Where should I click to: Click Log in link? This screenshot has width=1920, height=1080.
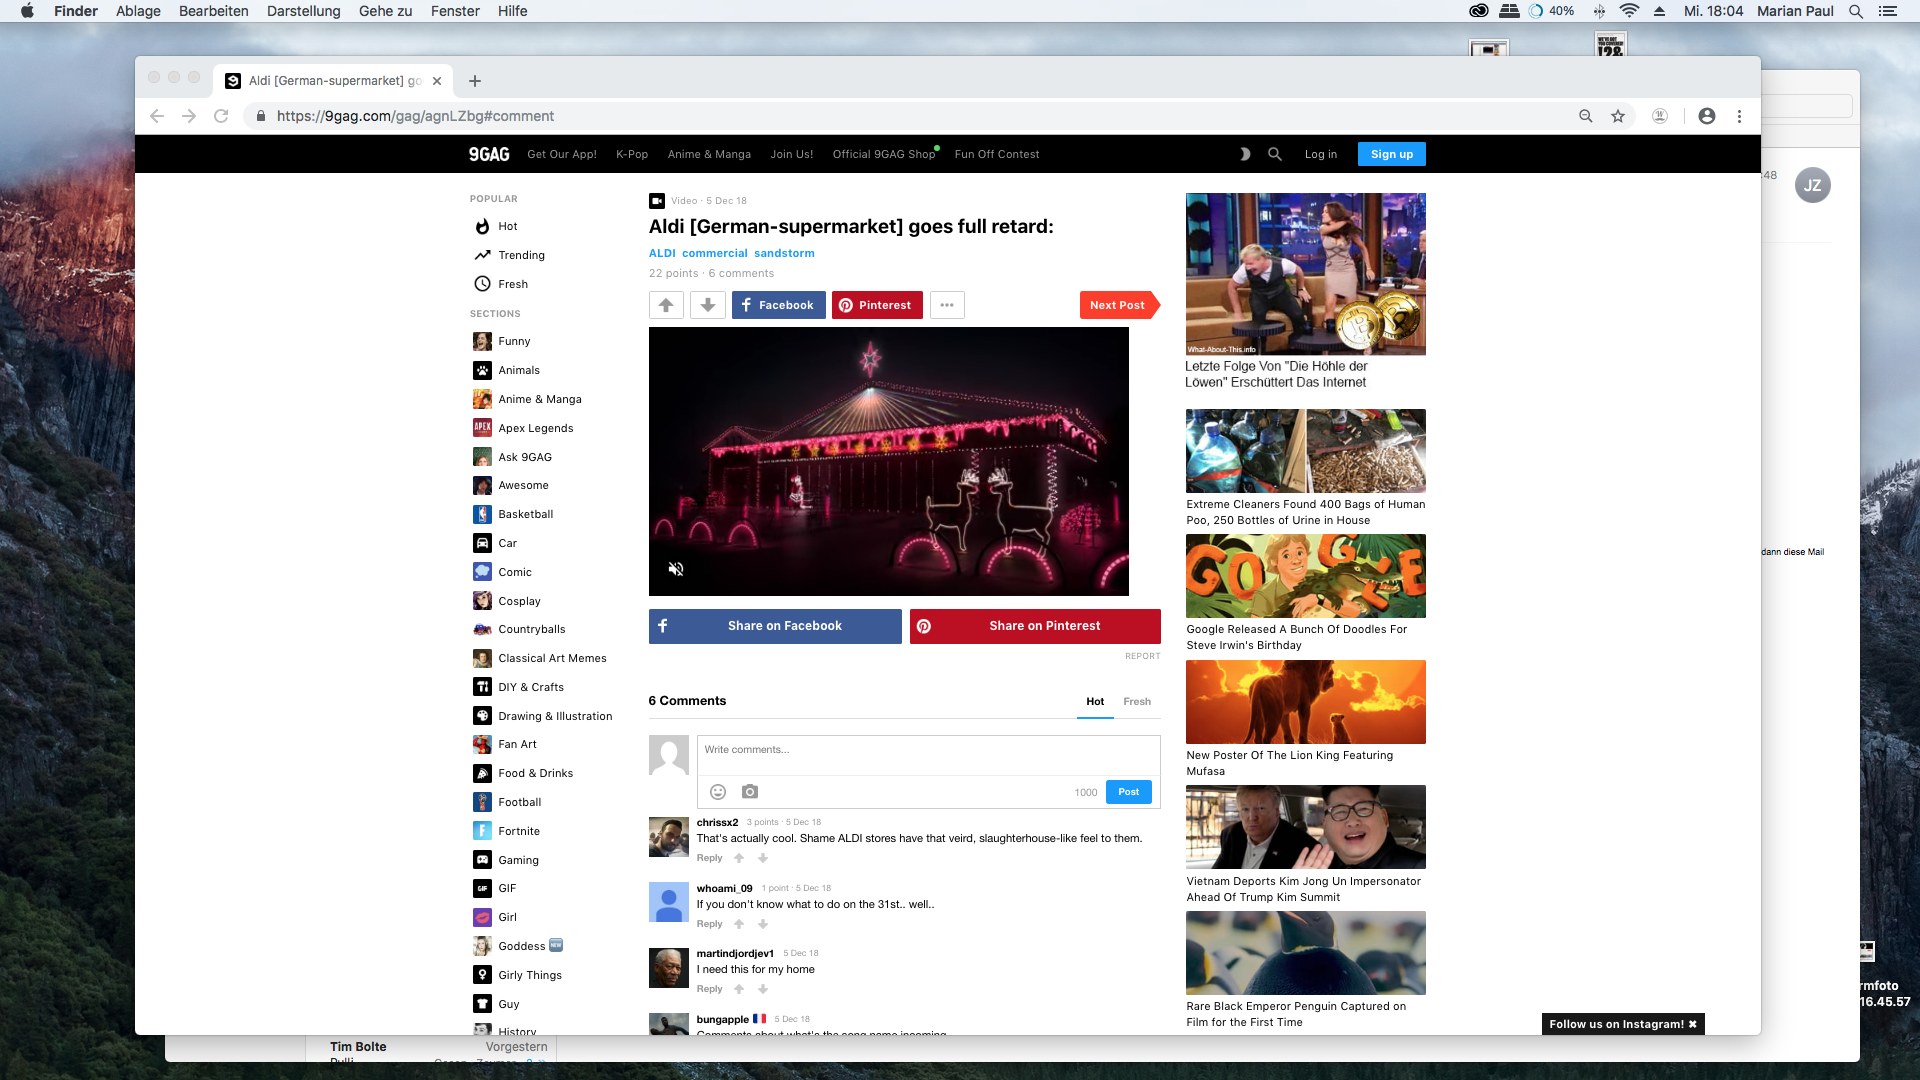tap(1321, 154)
